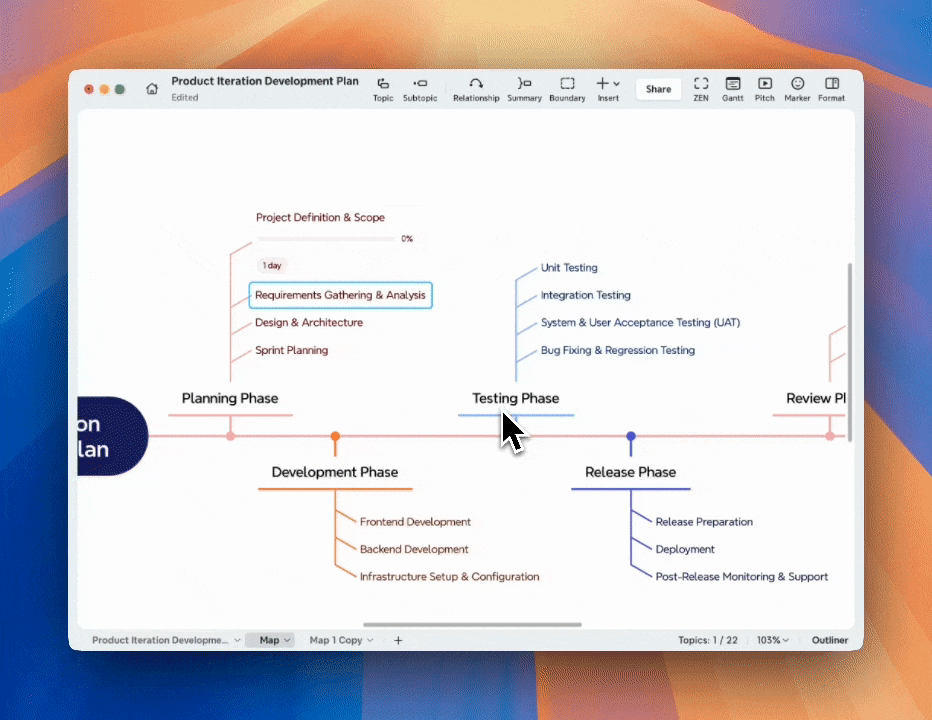Open the zoom level 103% dropdown

coord(773,640)
